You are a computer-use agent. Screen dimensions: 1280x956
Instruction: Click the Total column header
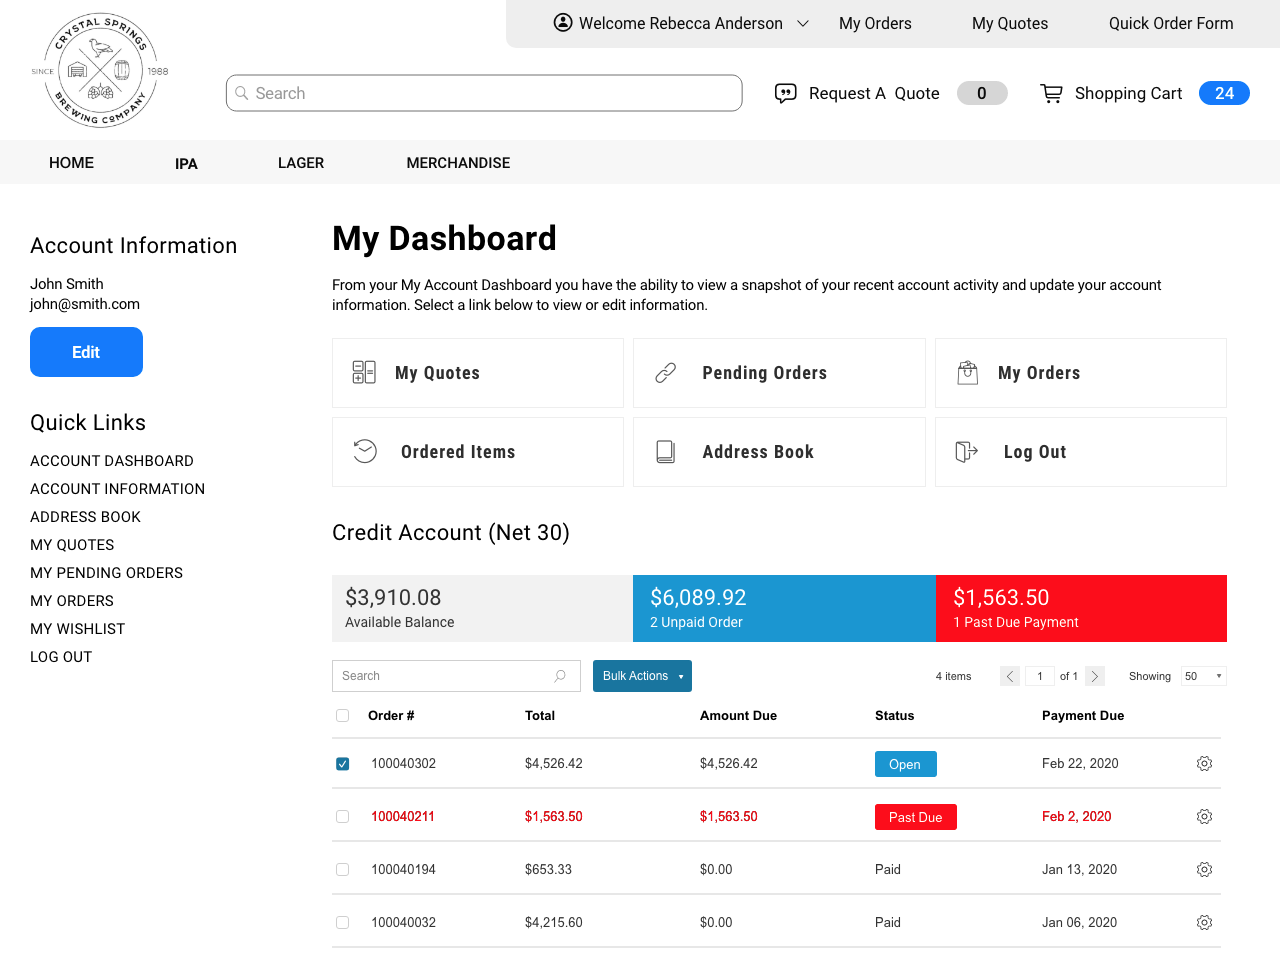point(540,716)
